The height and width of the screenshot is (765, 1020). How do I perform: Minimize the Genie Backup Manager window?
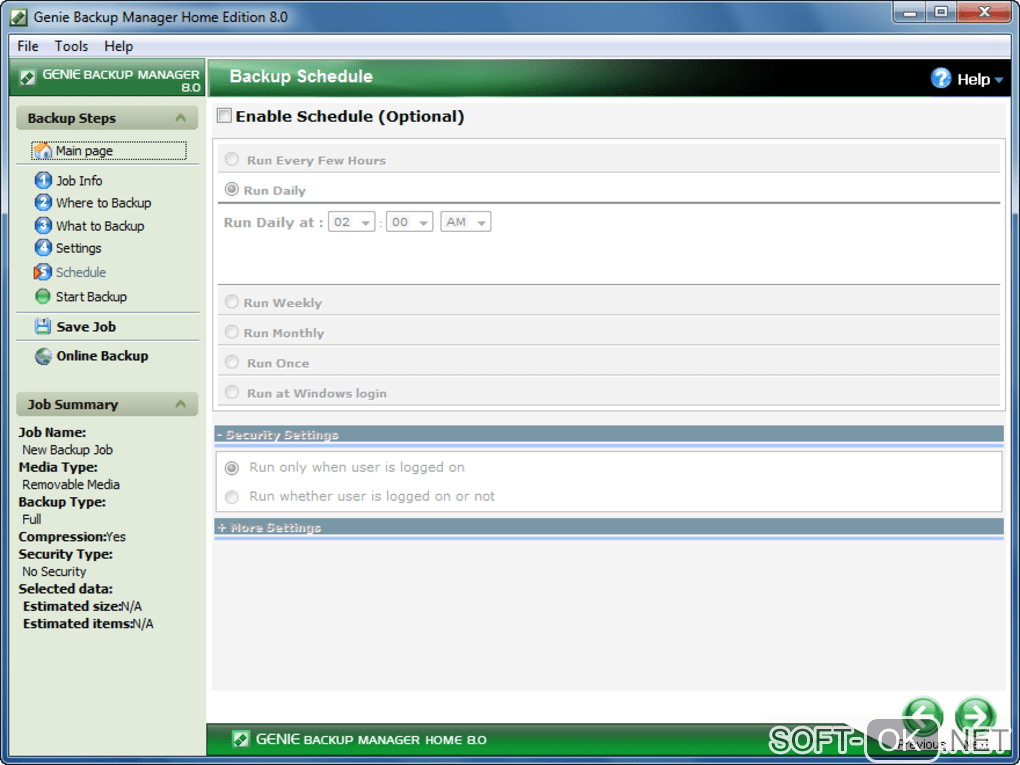pos(909,12)
